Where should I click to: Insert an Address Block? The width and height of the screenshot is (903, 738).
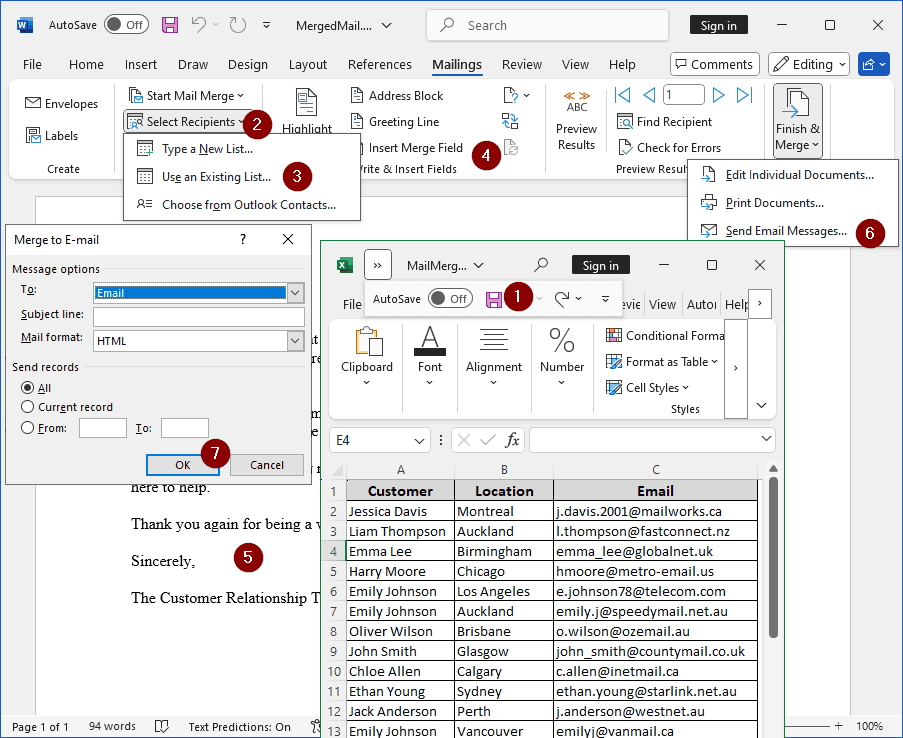coord(397,96)
